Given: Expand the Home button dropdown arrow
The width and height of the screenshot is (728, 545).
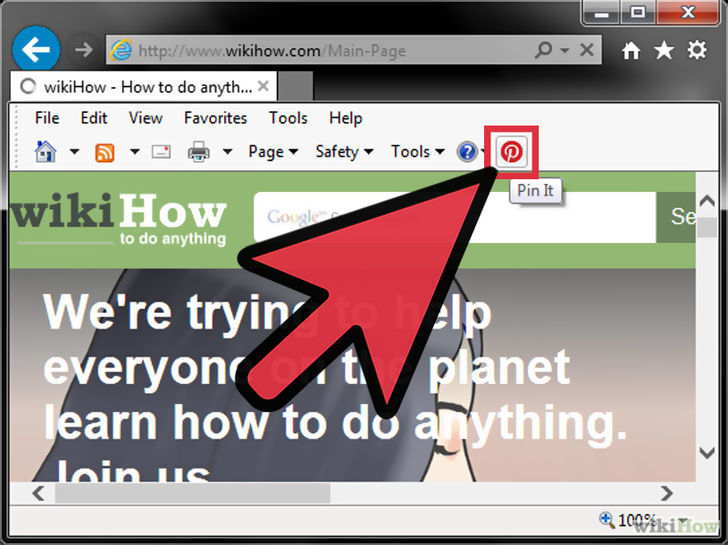Looking at the screenshot, I should pos(74,151).
